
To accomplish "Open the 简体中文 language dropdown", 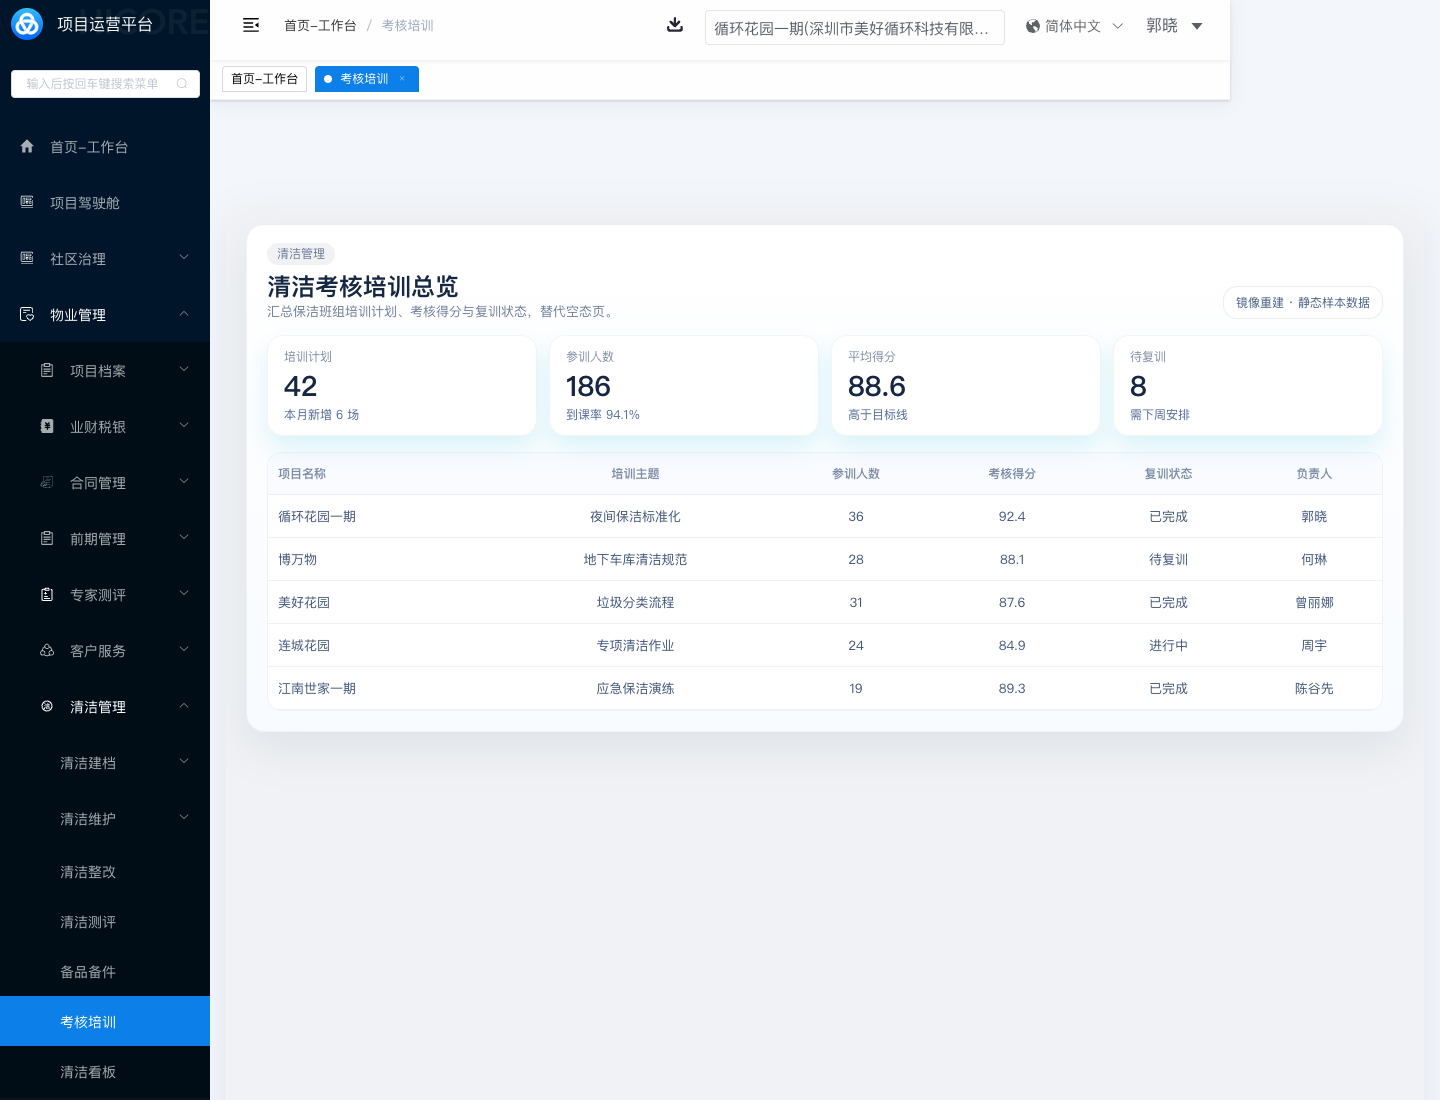I will click(1074, 26).
